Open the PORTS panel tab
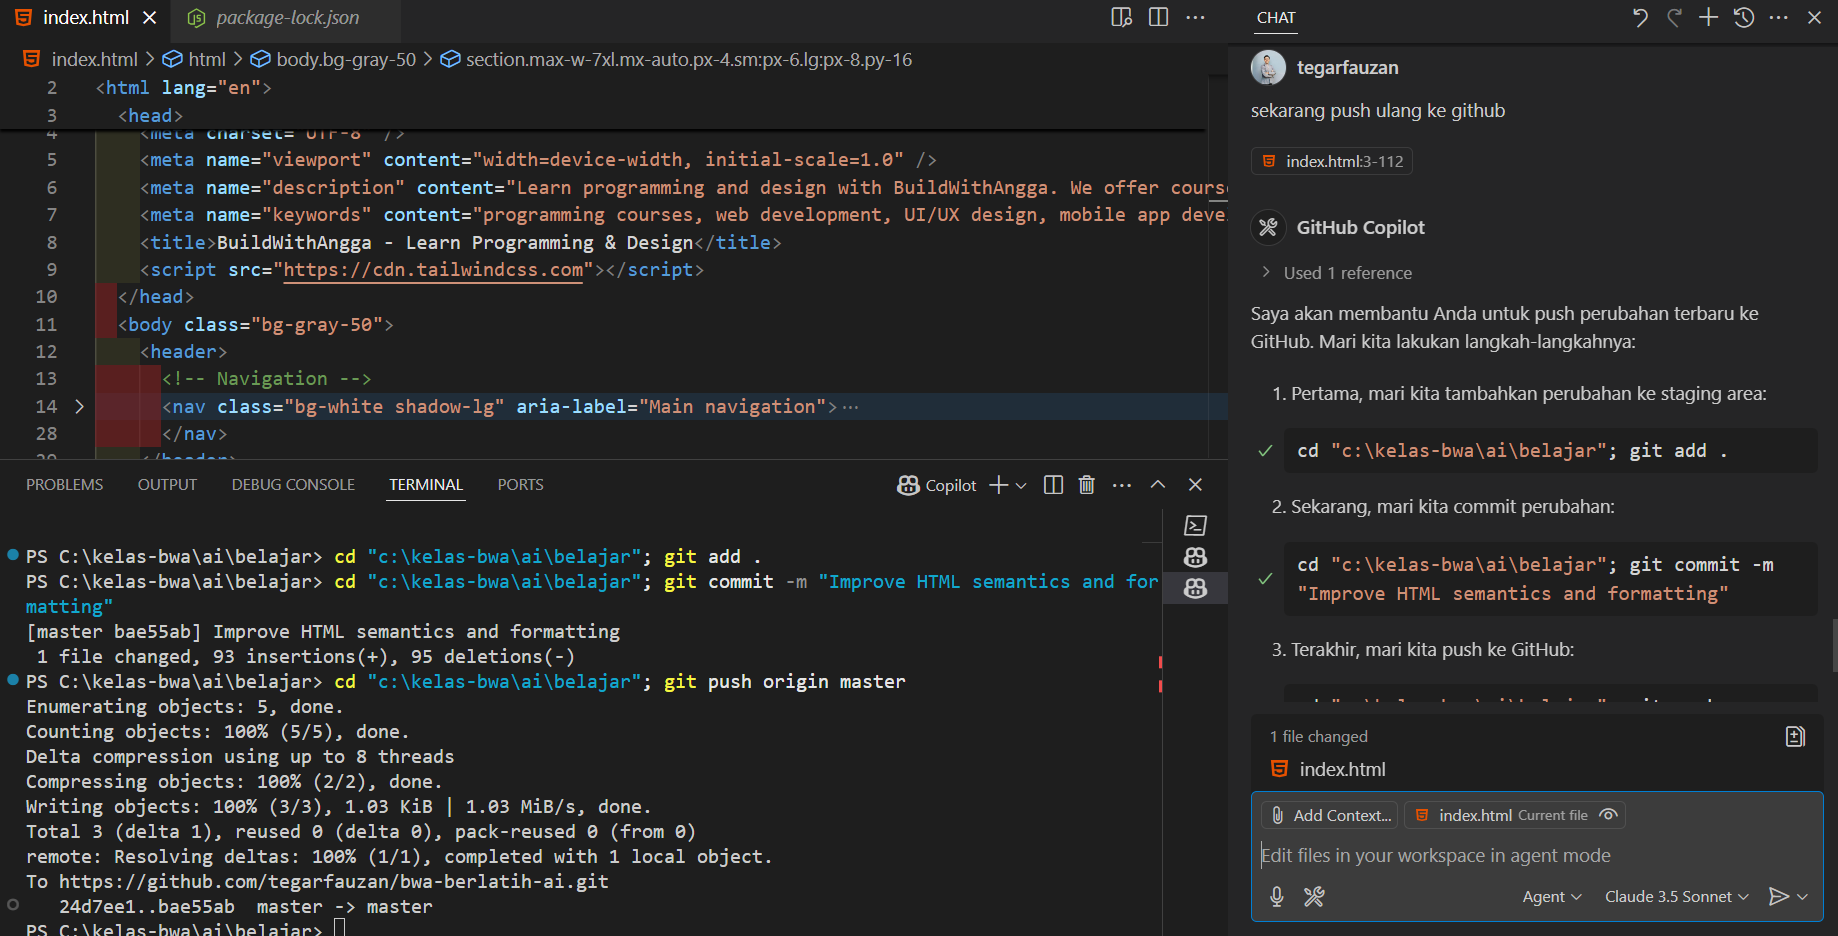This screenshot has height=936, width=1838. pos(520,485)
